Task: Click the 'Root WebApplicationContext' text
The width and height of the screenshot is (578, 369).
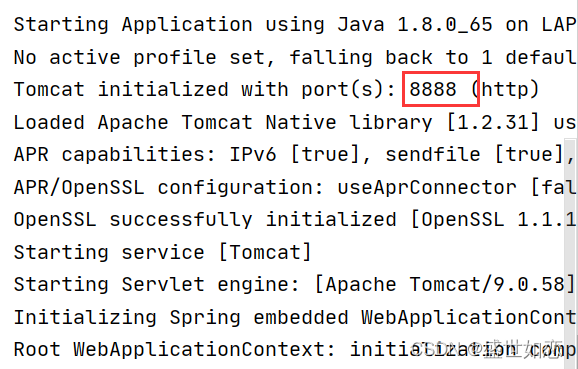Action: point(175,349)
